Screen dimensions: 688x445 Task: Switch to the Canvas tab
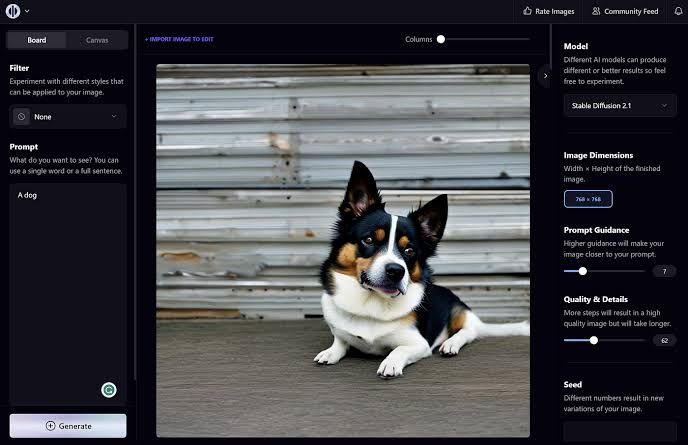[97, 40]
